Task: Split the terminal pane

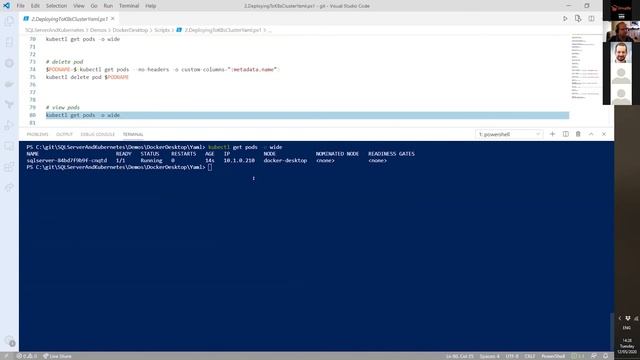Action: coord(565,134)
